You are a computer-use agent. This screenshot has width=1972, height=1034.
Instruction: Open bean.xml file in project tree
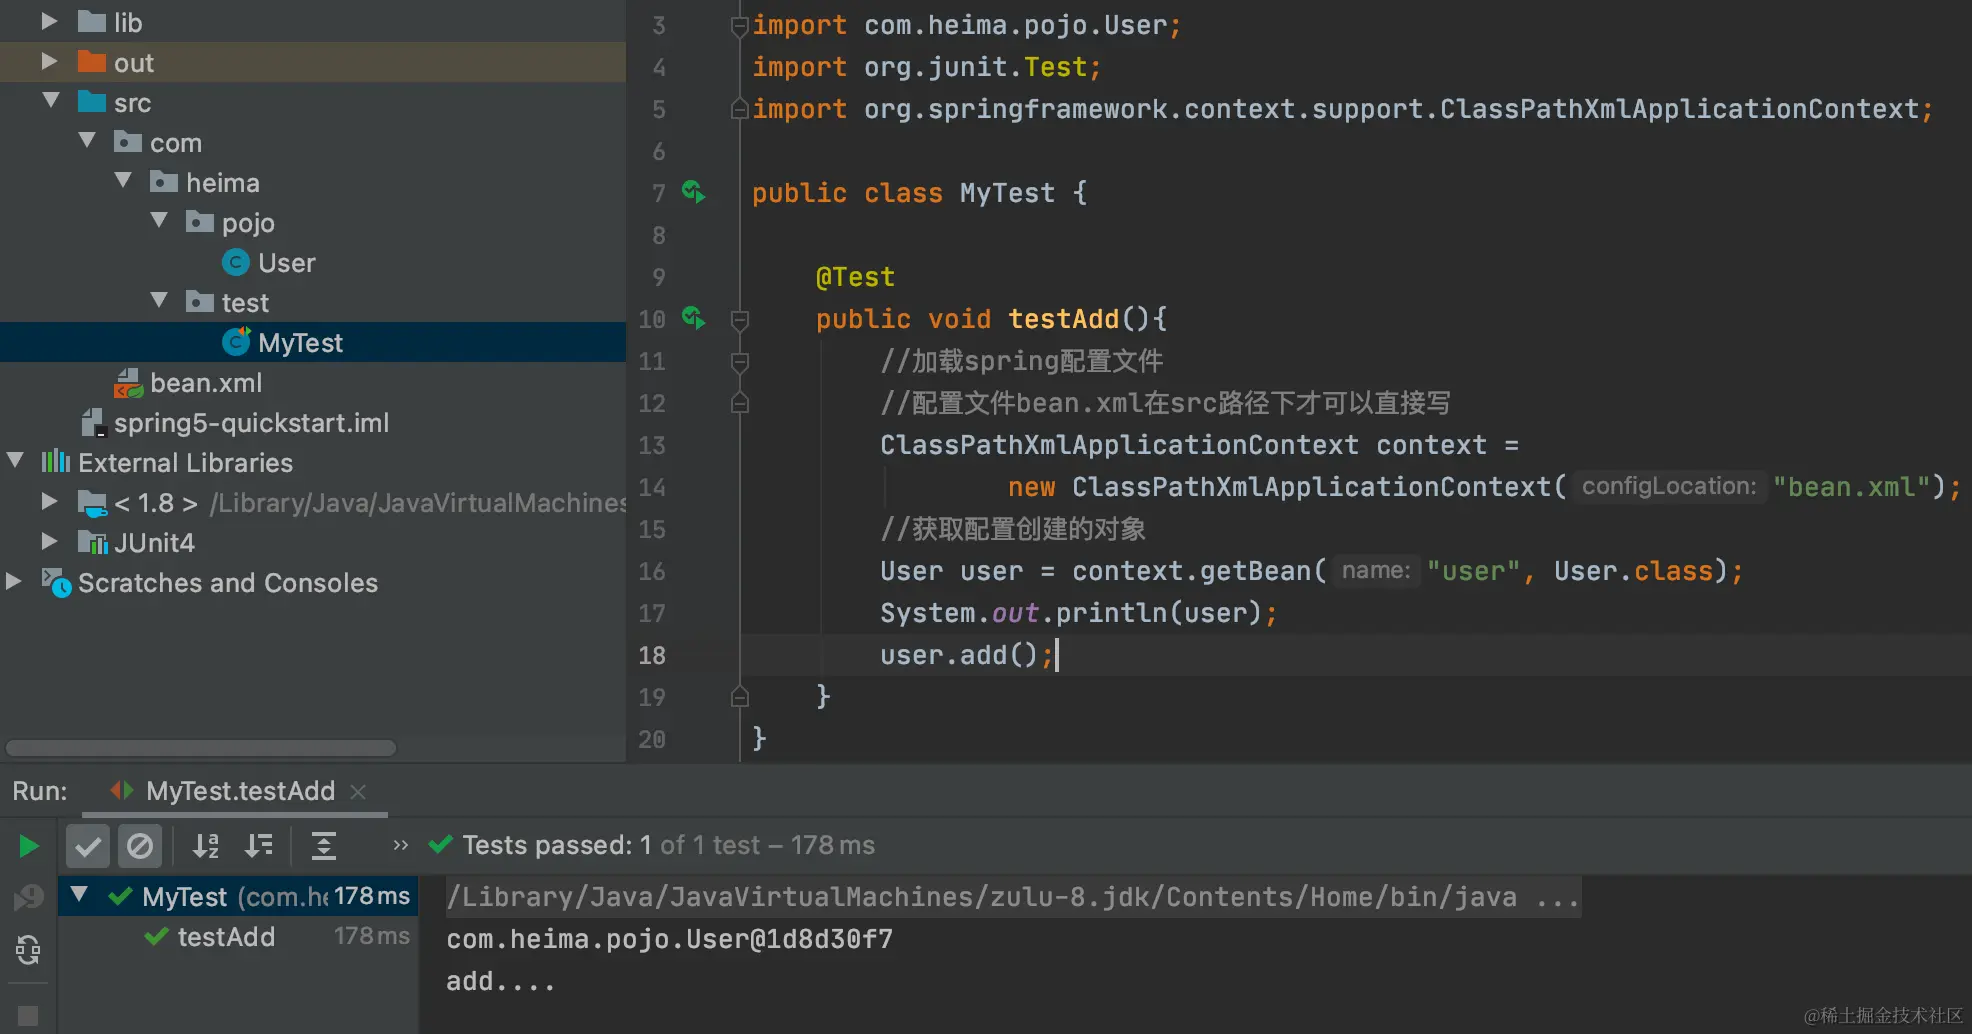click(188, 383)
